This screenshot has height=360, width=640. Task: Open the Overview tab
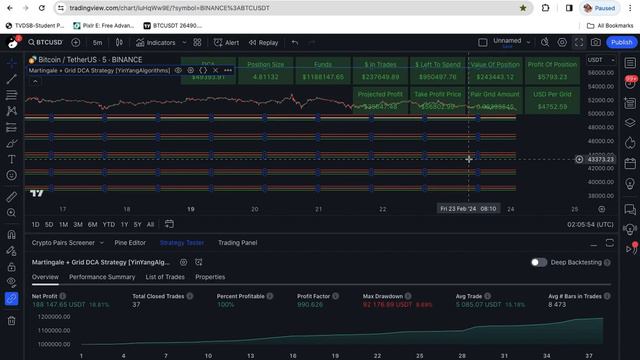point(45,277)
